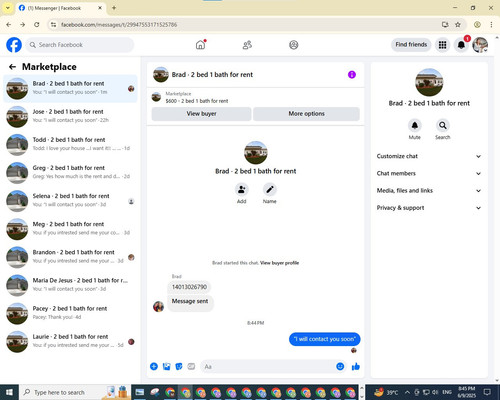
Task: Attach a photo file icon
Action: tap(166, 367)
